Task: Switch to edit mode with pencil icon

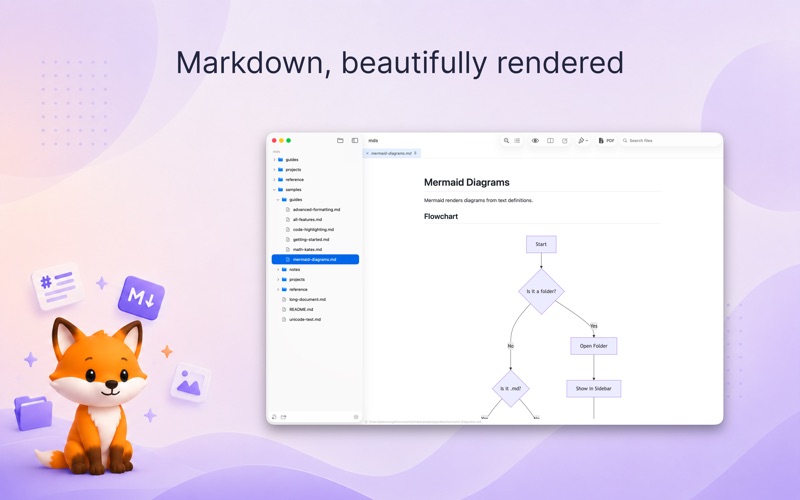Action: tap(565, 140)
